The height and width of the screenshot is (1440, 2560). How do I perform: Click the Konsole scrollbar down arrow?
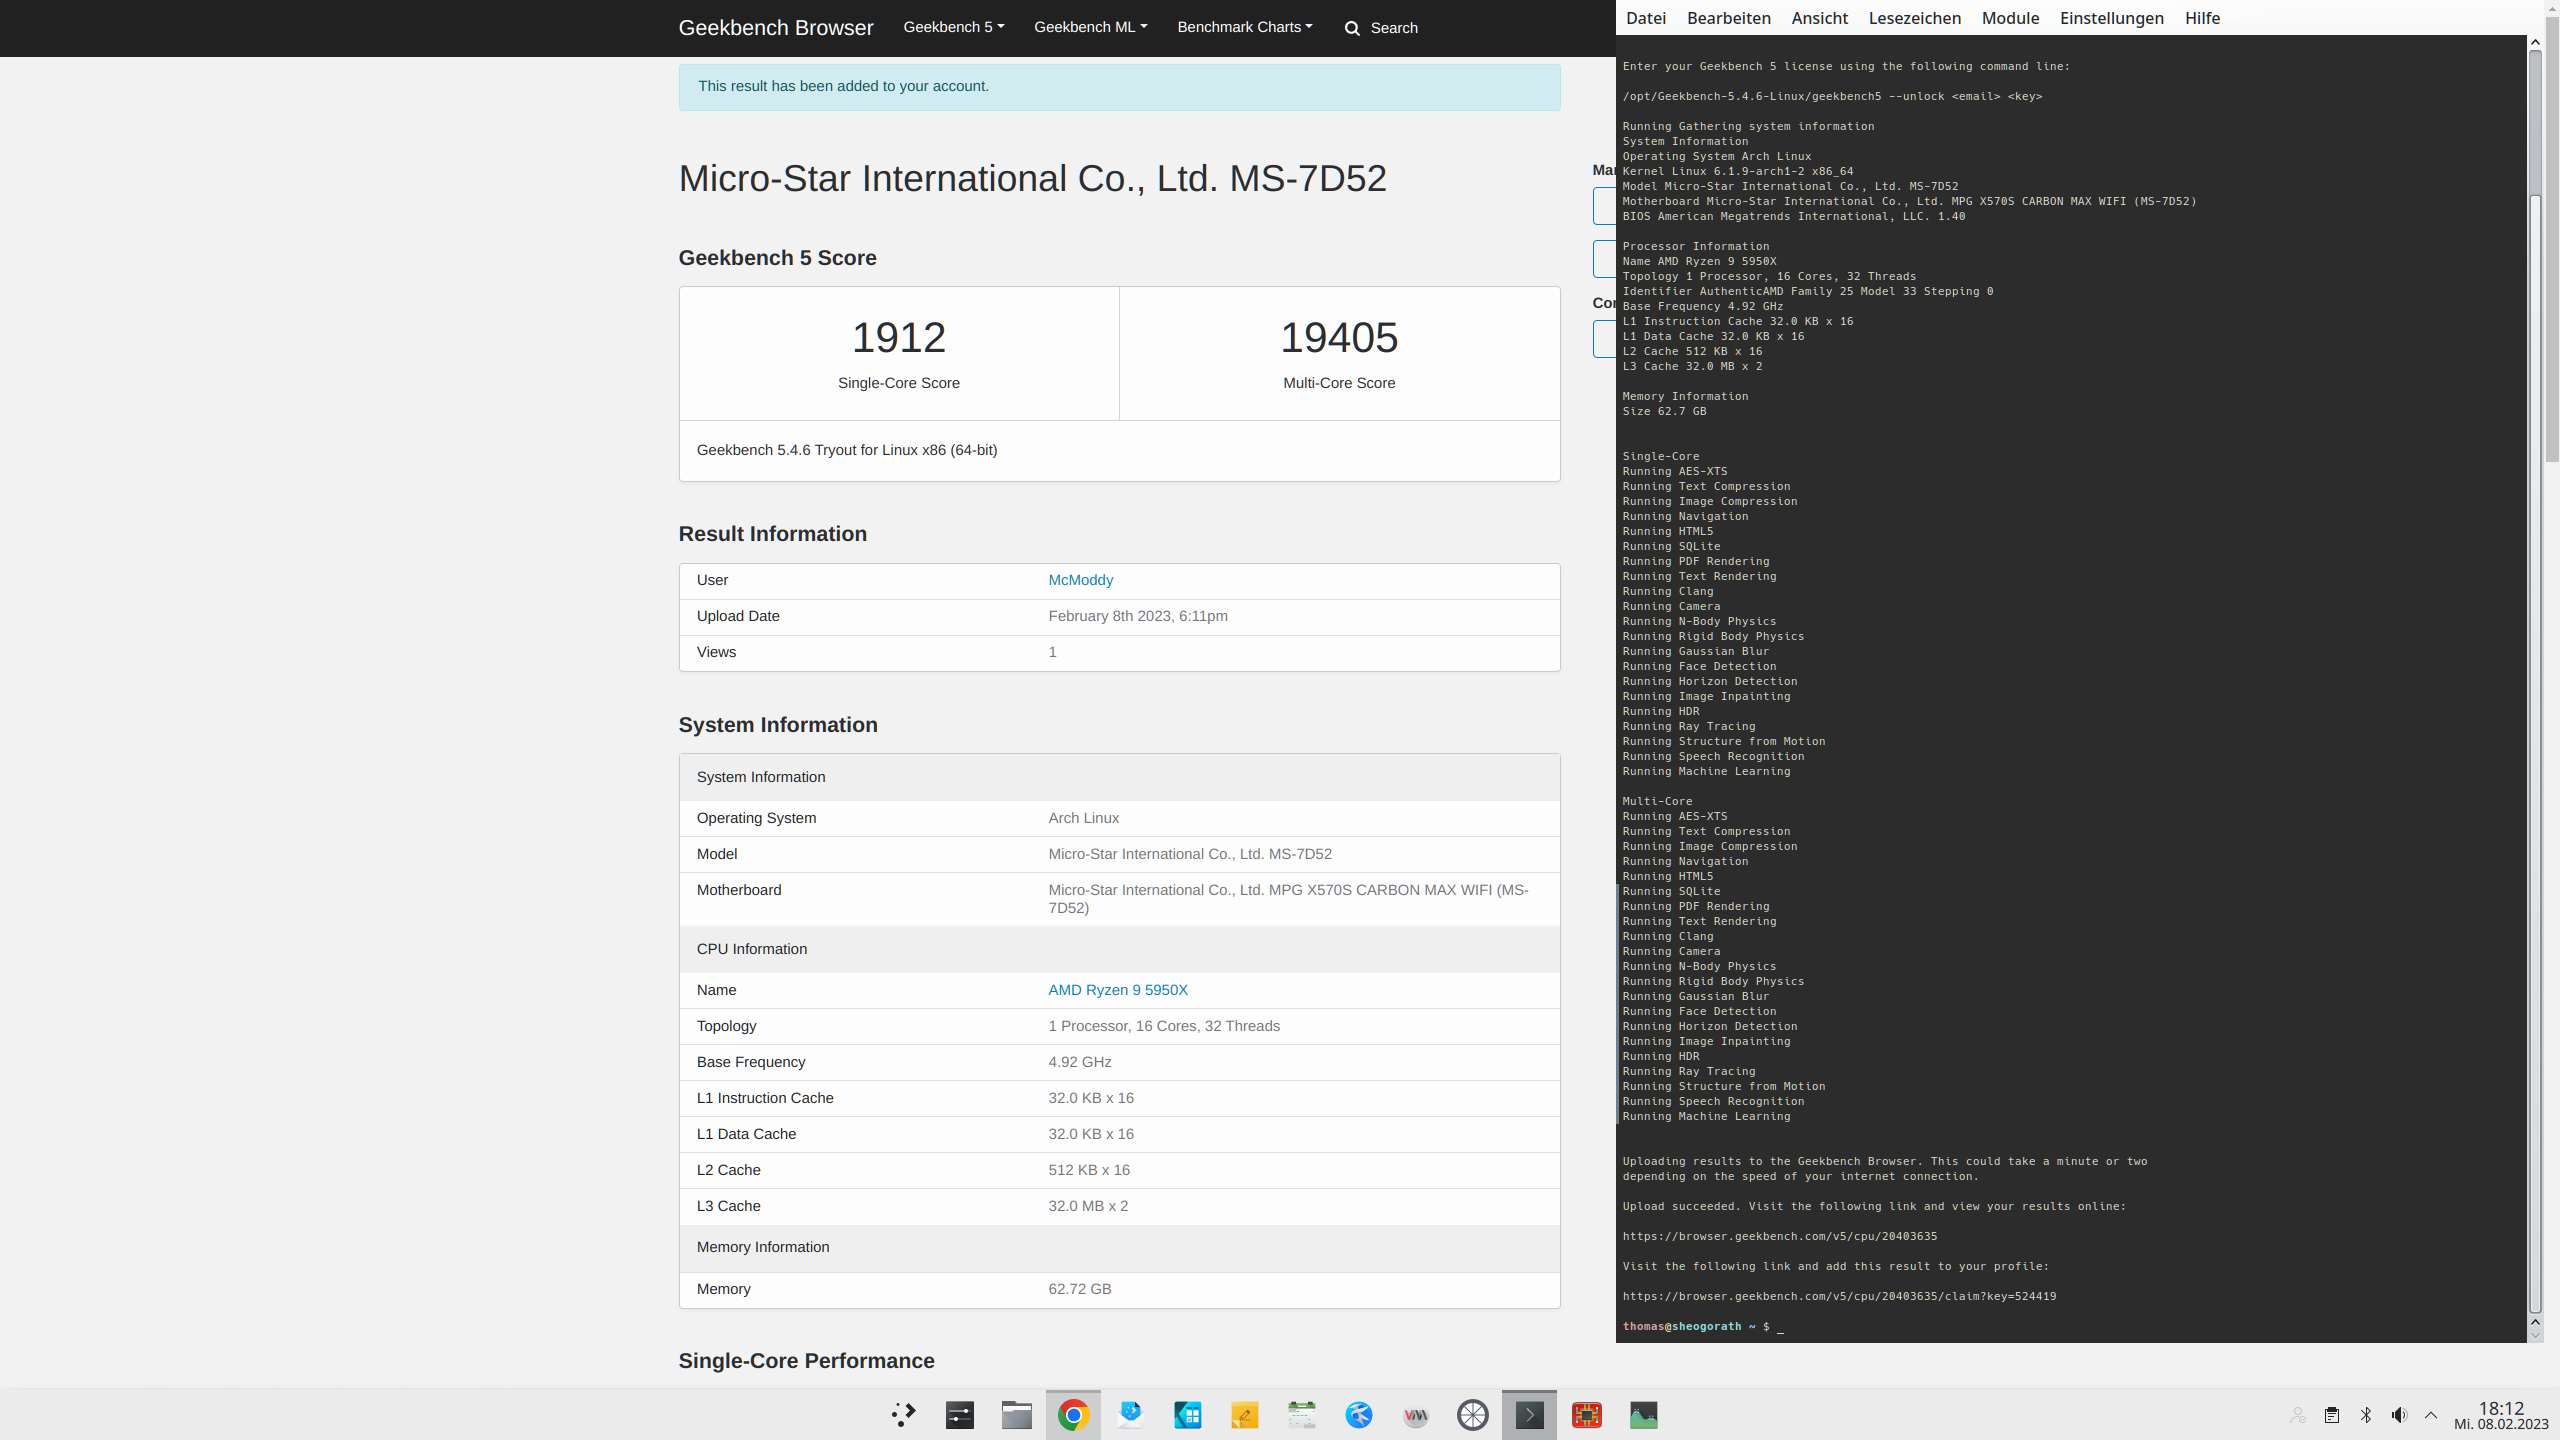pyautogui.click(x=2535, y=1335)
